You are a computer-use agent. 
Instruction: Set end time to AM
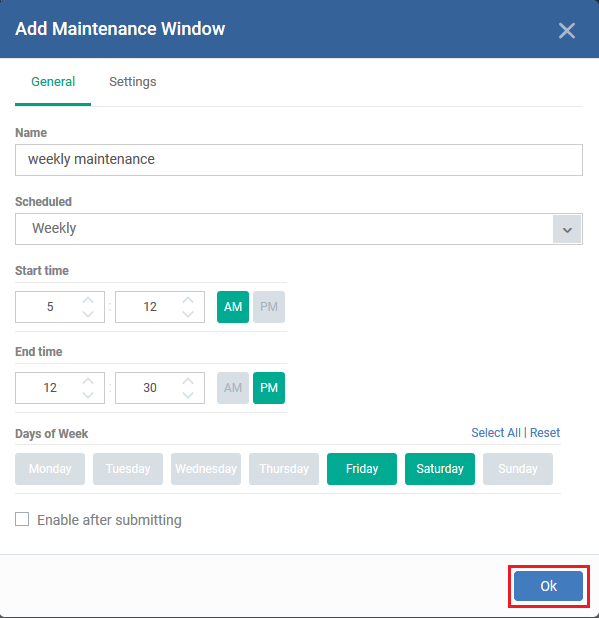[233, 388]
